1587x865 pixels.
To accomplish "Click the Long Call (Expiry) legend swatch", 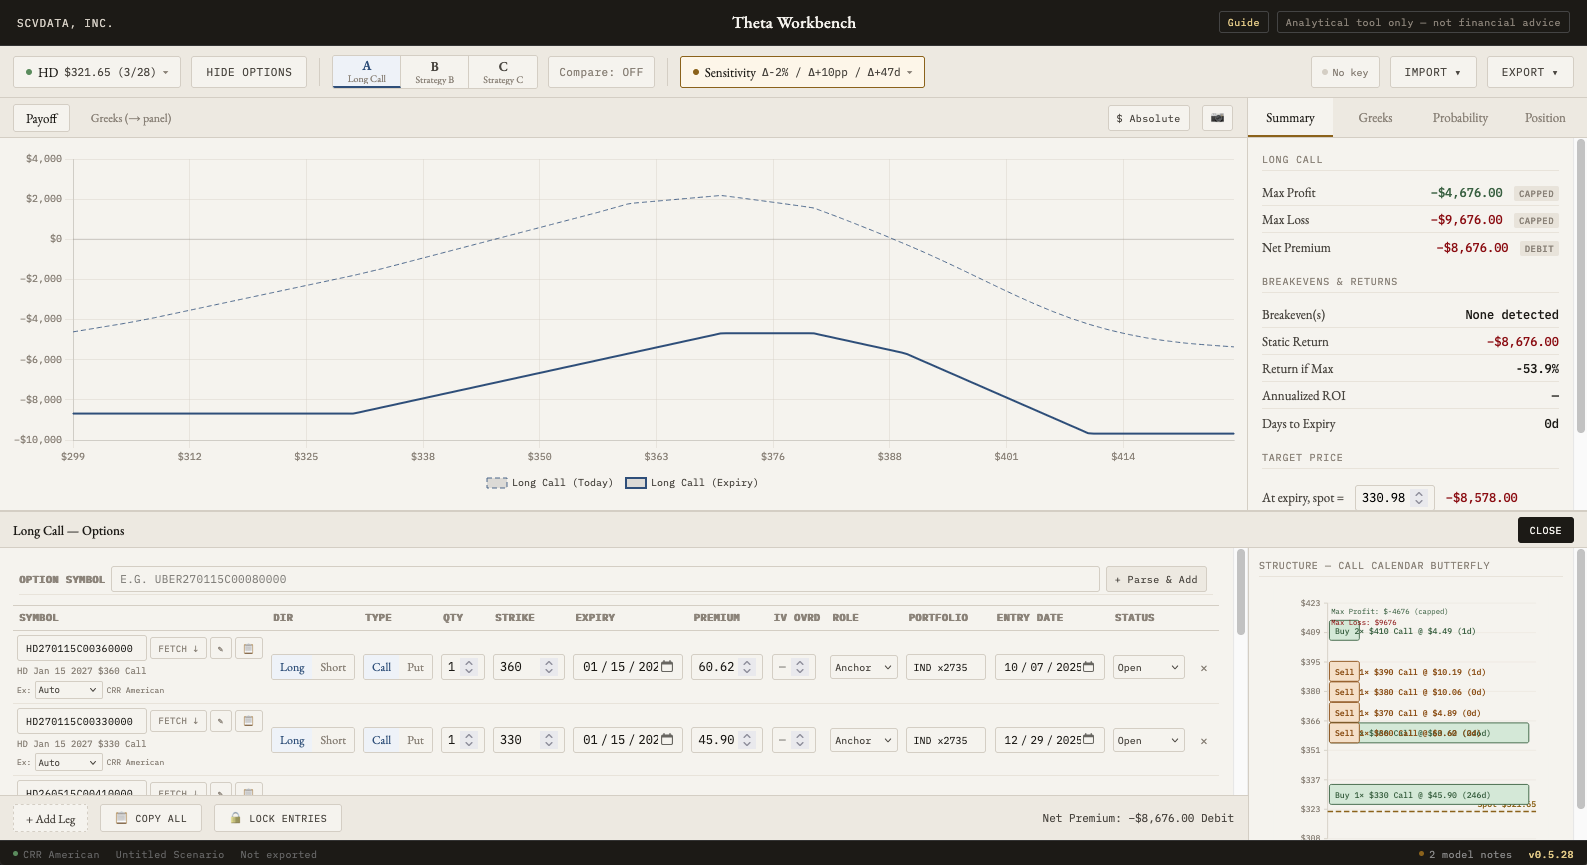I will pos(636,483).
